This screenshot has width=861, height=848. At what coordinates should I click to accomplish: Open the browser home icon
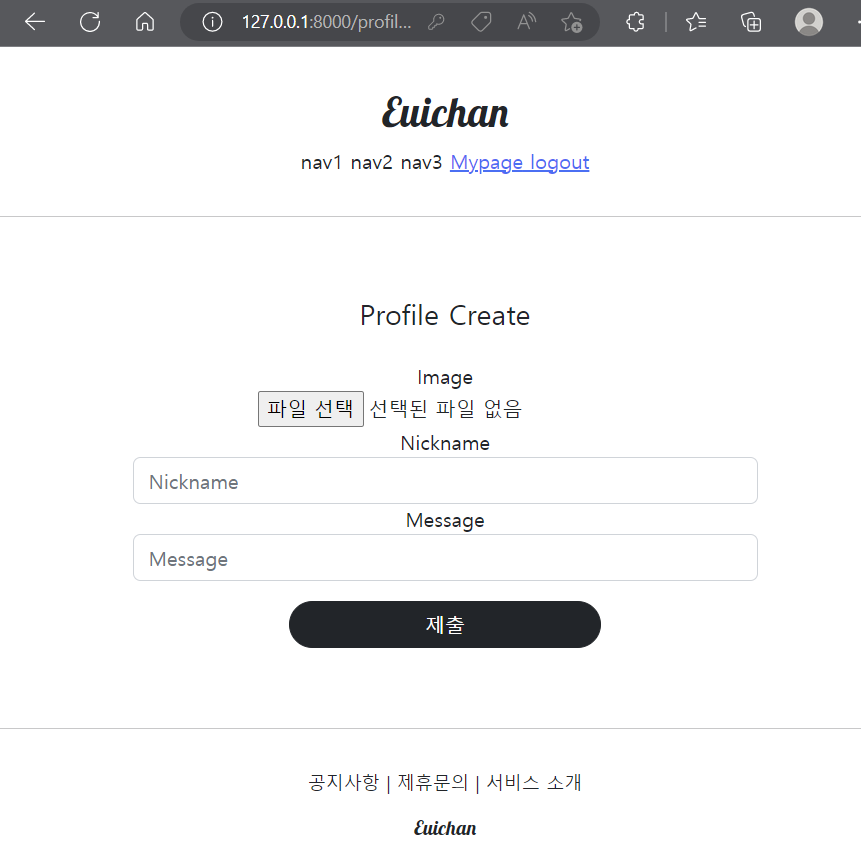(x=144, y=22)
